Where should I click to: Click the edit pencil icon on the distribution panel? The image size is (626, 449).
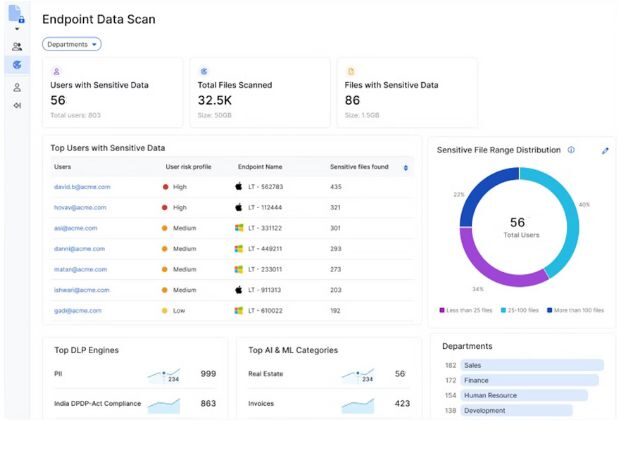coord(605,150)
